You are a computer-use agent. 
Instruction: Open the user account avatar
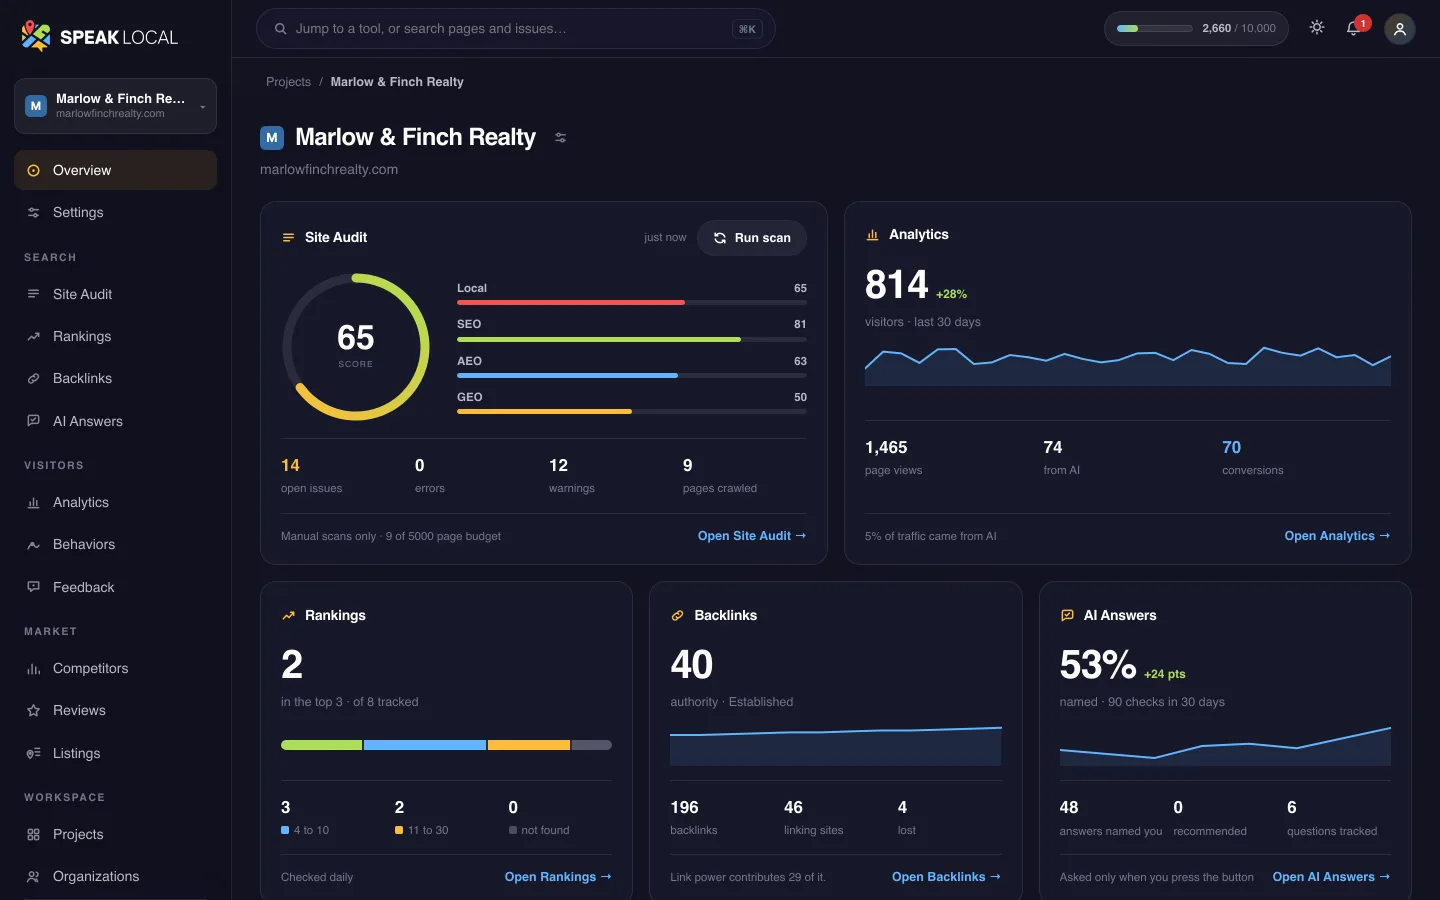pyautogui.click(x=1400, y=29)
